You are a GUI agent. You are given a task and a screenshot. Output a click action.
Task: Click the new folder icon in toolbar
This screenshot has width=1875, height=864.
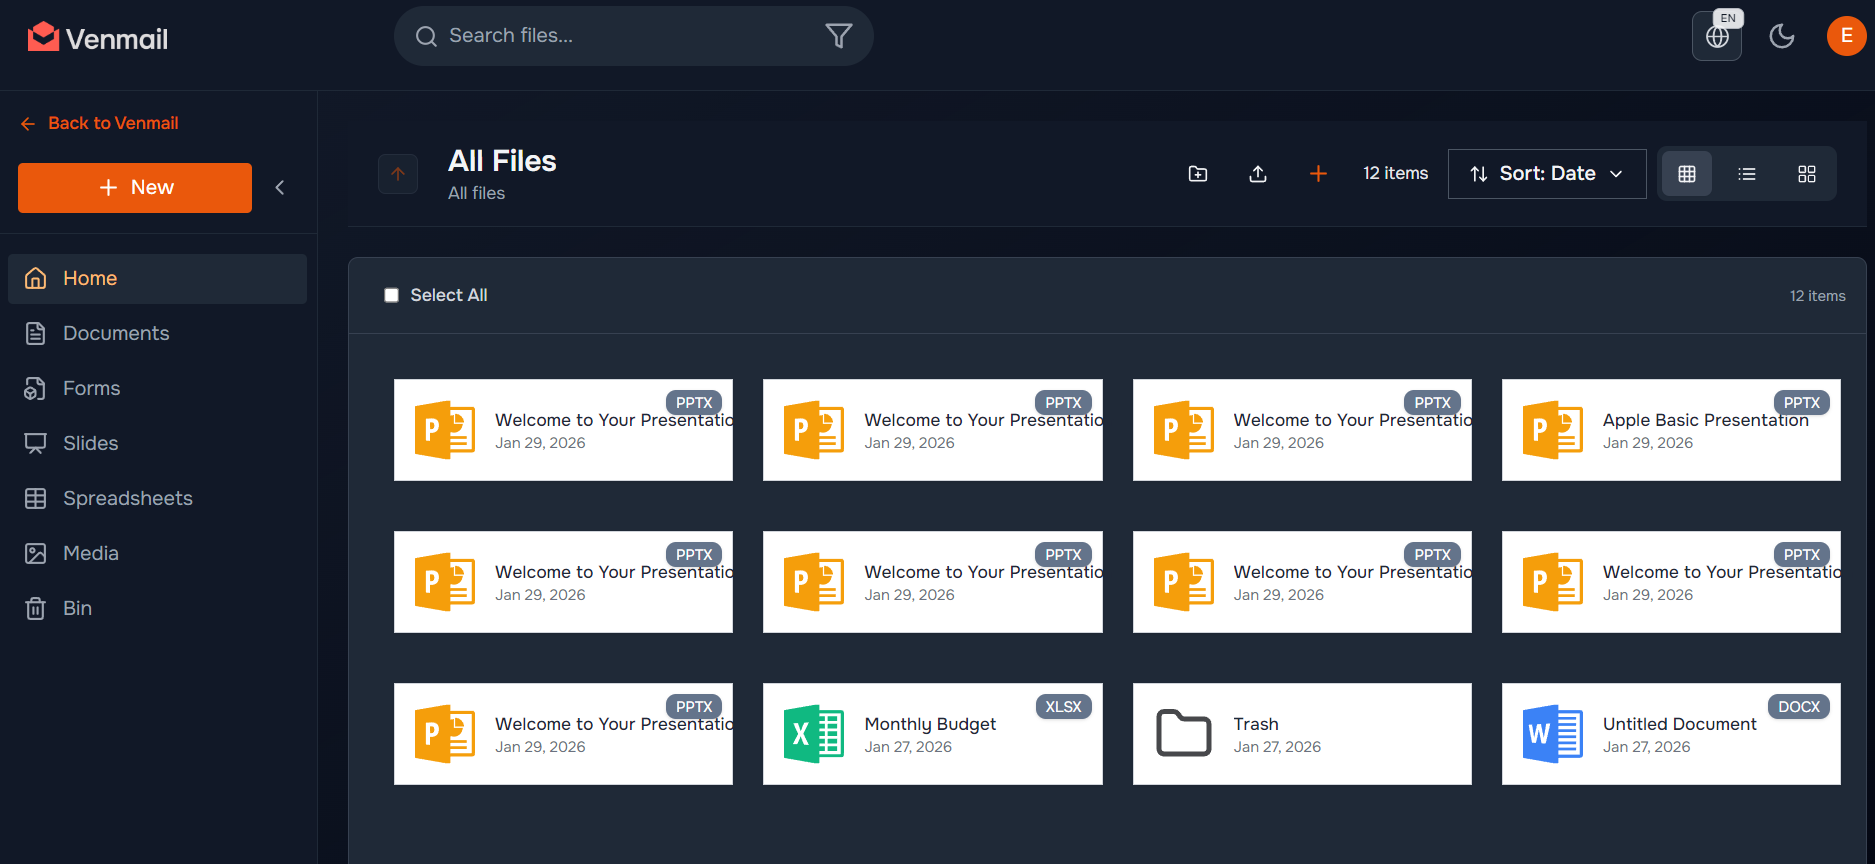(1197, 174)
